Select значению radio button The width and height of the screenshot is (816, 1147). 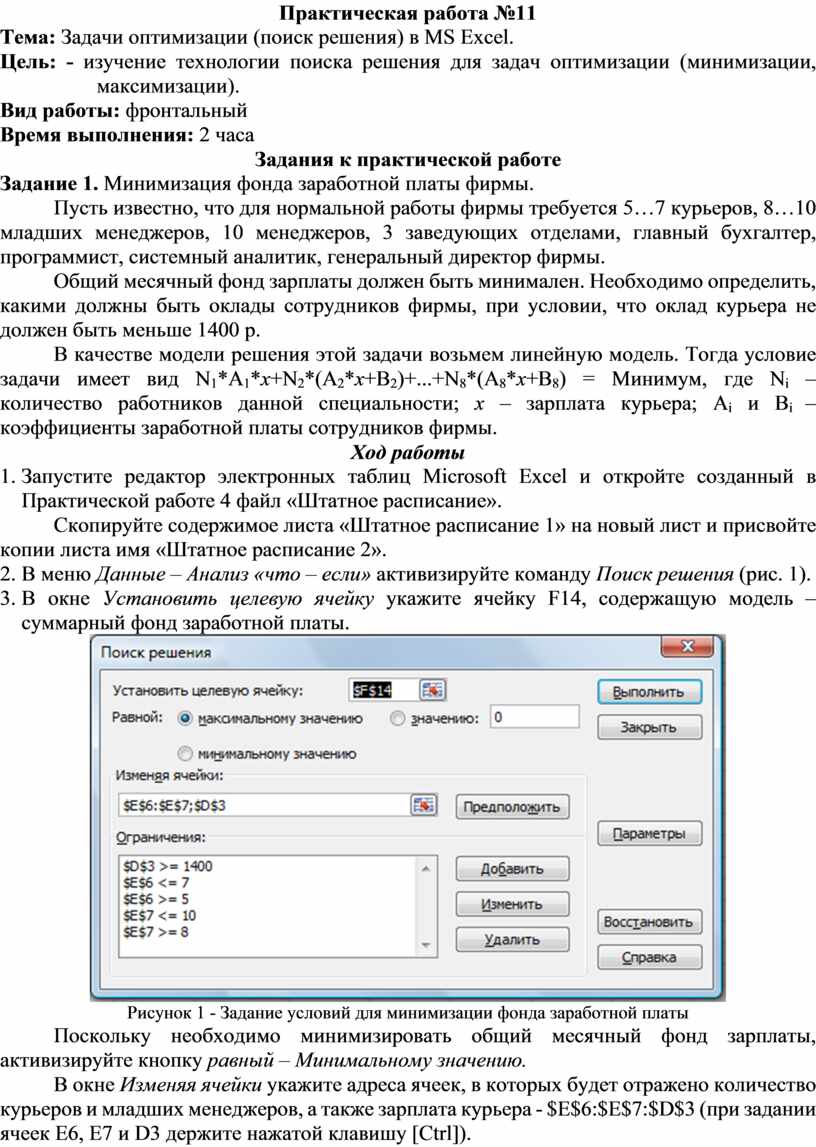pos(397,718)
